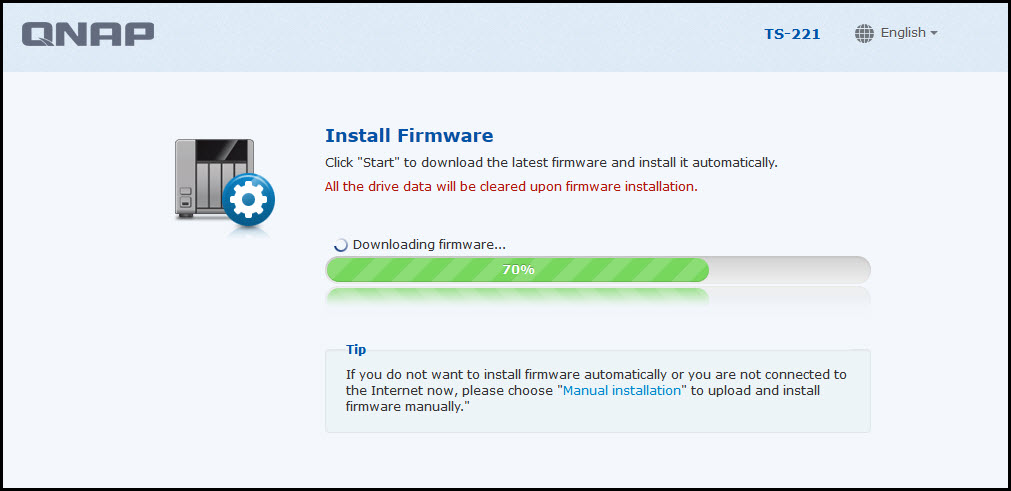Click the Downloading firmware status text
The height and width of the screenshot is (491, 1011).
[x=429, y=245]
